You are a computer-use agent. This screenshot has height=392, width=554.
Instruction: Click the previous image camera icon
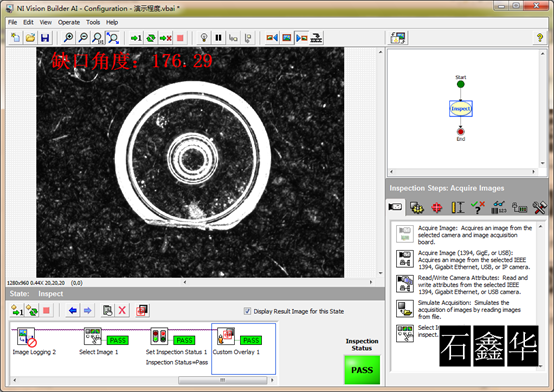point(272,38)
